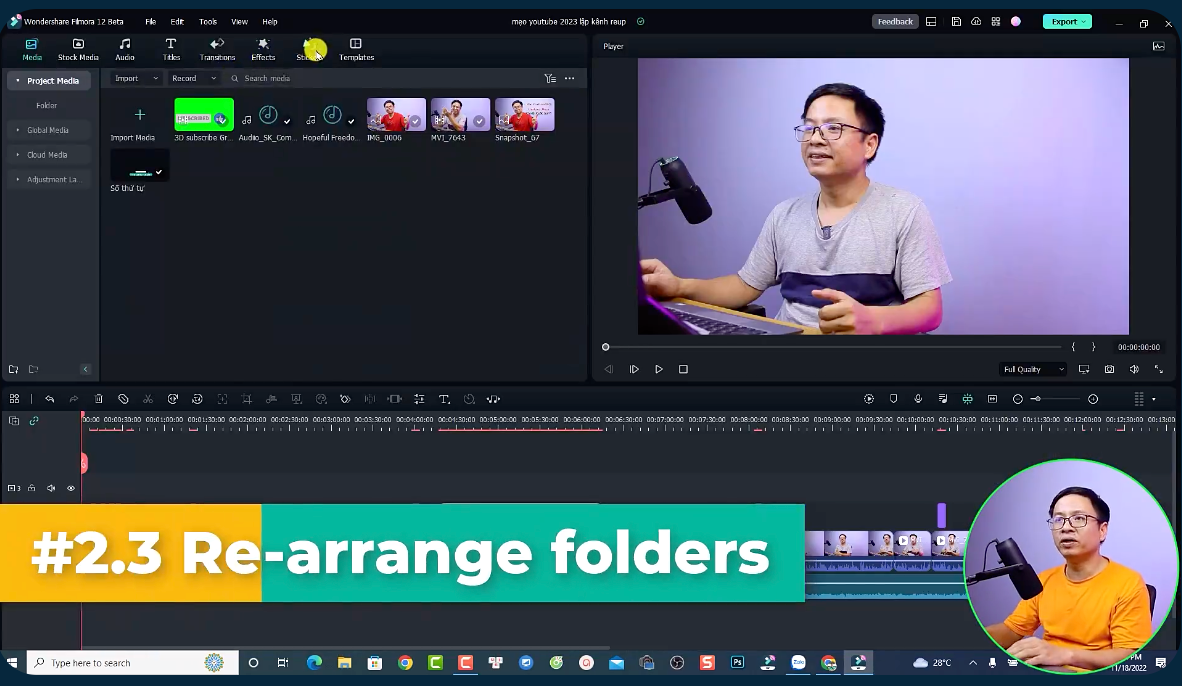1182x686 pixels.
Task: Click the keyframe diamond icon
Action: point(345,399)
